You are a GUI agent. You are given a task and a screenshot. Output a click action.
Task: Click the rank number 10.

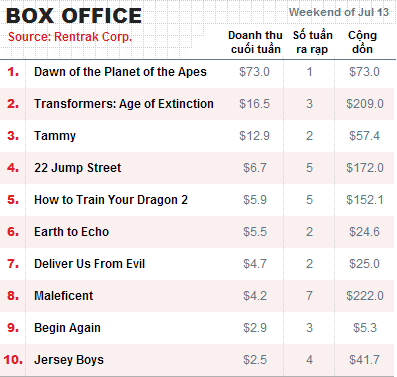pyautogui.click(x=13, y=360)
